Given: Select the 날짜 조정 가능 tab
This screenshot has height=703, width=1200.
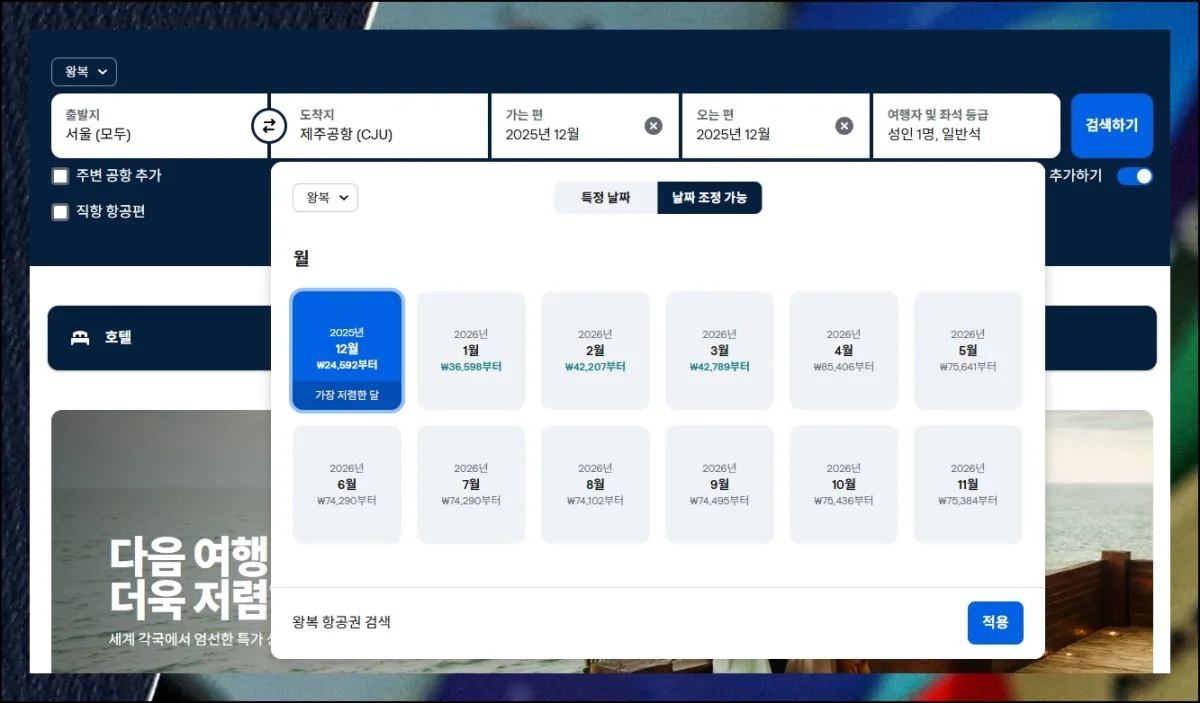Looking at the screenshot, I should [709, 198].
